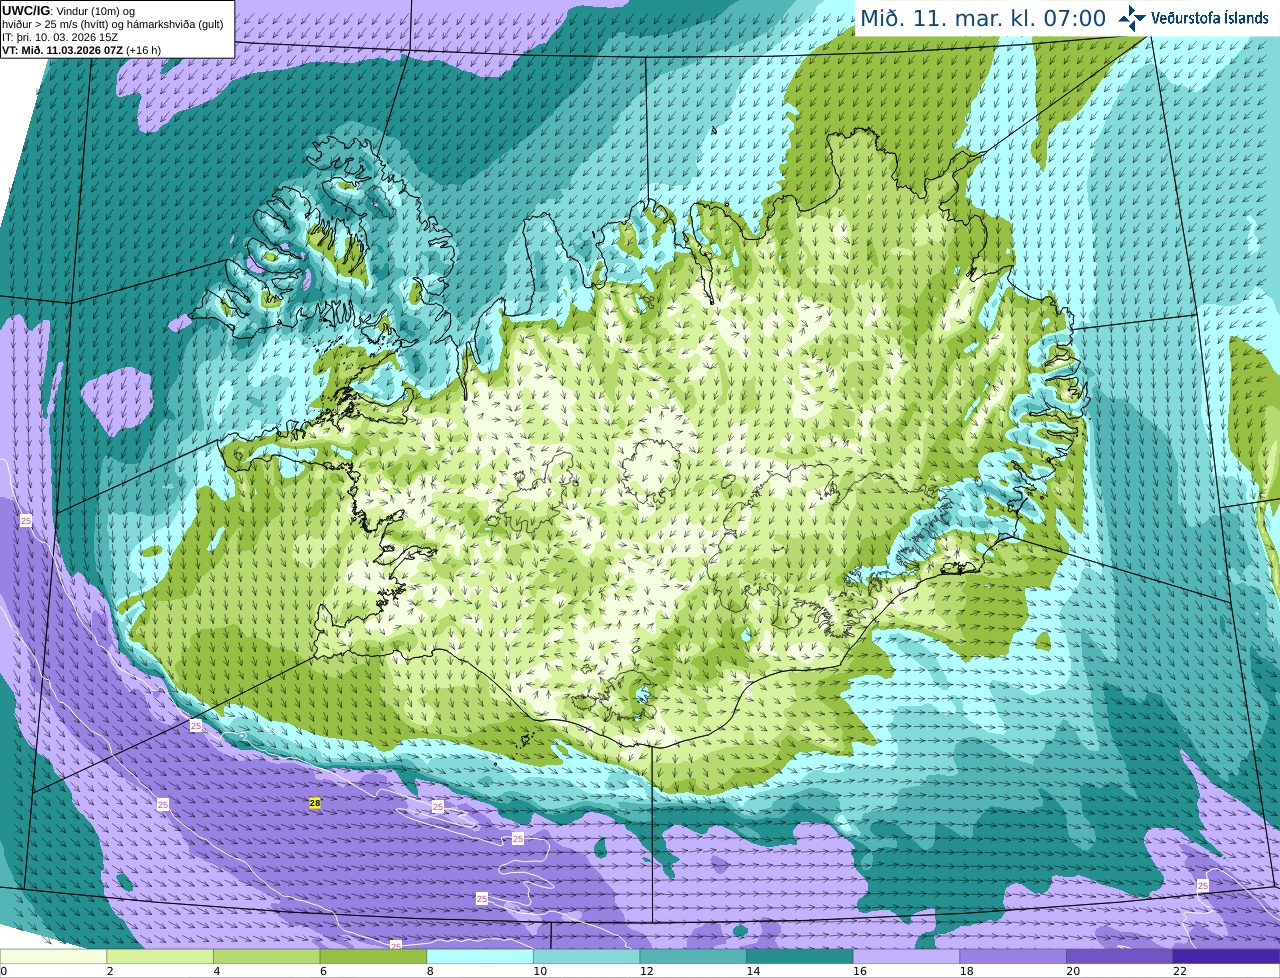Select the 12–14 m/s teal legend swatch
The image size is (1280, 978).
coord(693,956)
